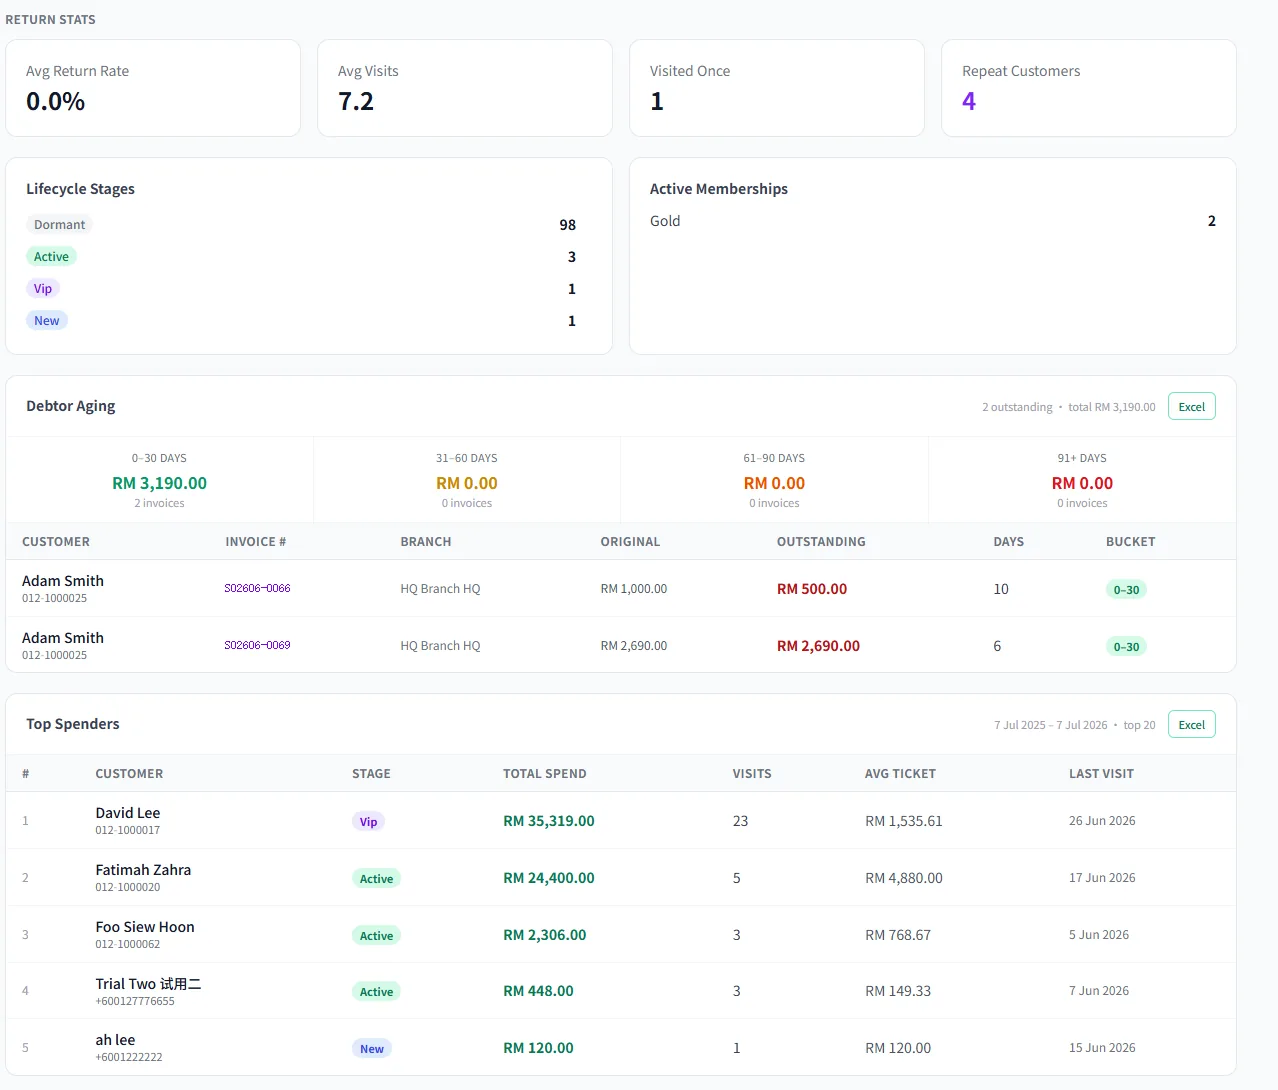Select customer Fatimah Zahra
This screenshot has height=1090, width=1278.
(143, 870)
